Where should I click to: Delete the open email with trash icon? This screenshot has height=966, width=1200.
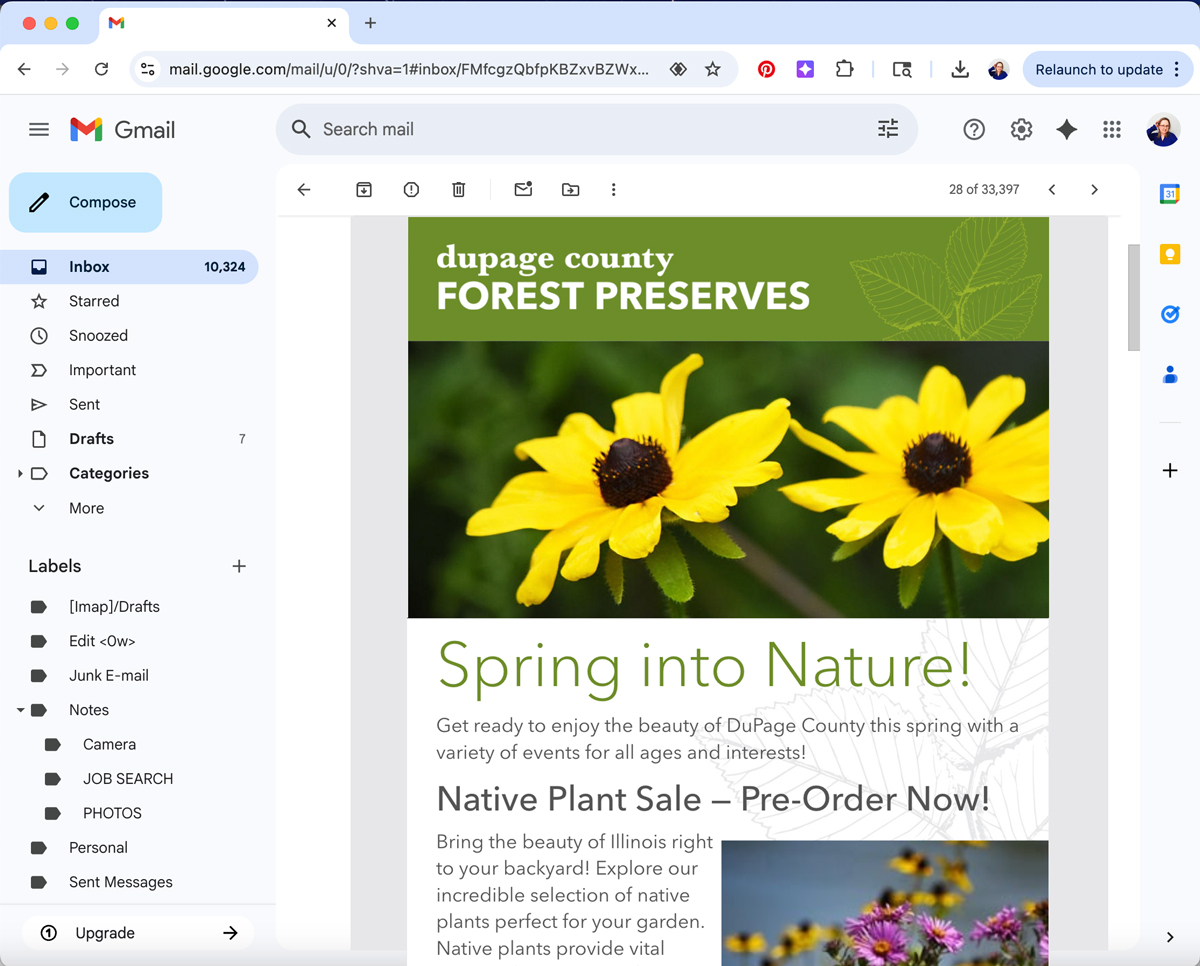458,190
